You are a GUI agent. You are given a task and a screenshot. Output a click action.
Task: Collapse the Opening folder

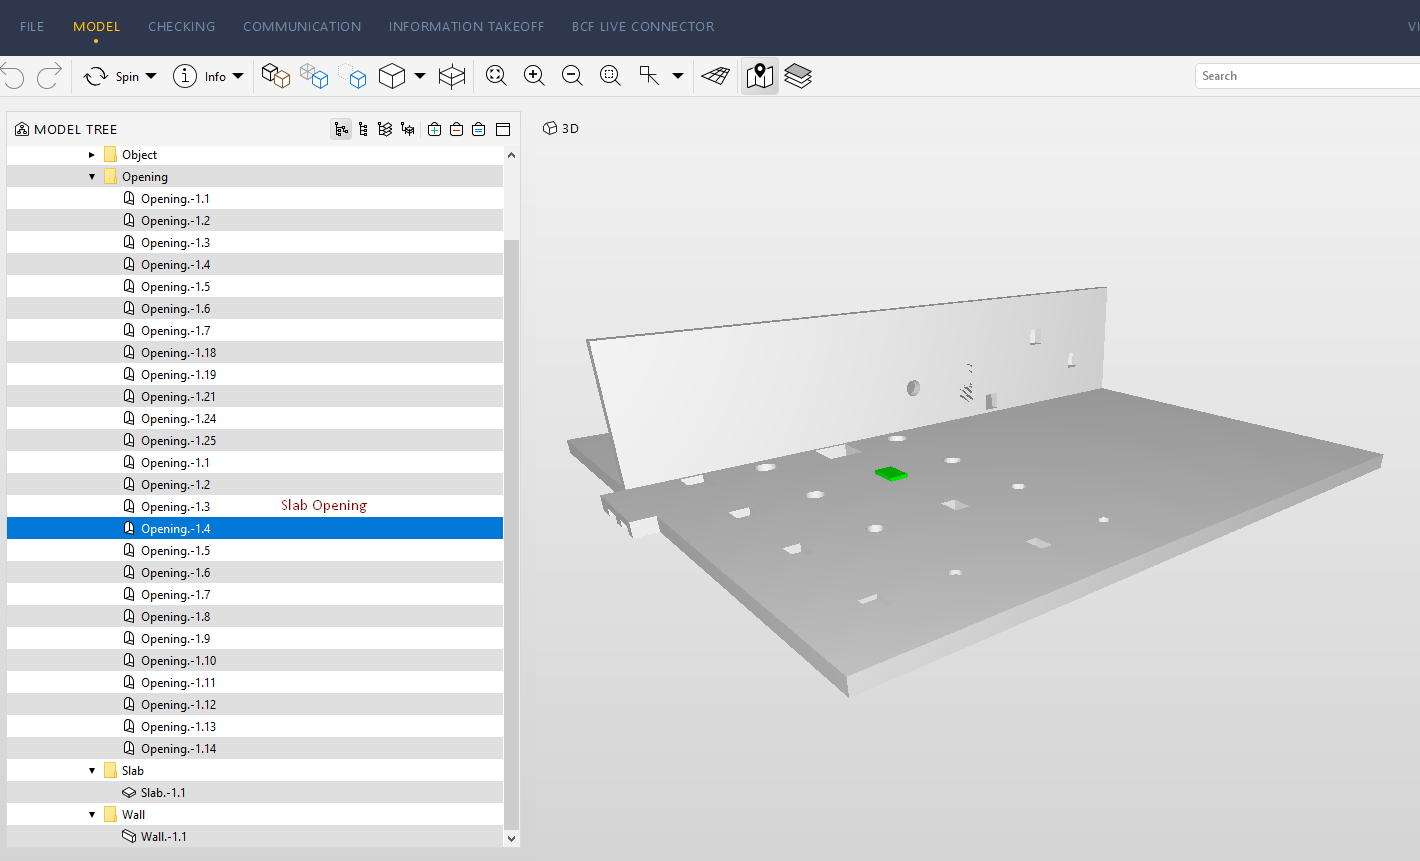(x=91, y=176)
